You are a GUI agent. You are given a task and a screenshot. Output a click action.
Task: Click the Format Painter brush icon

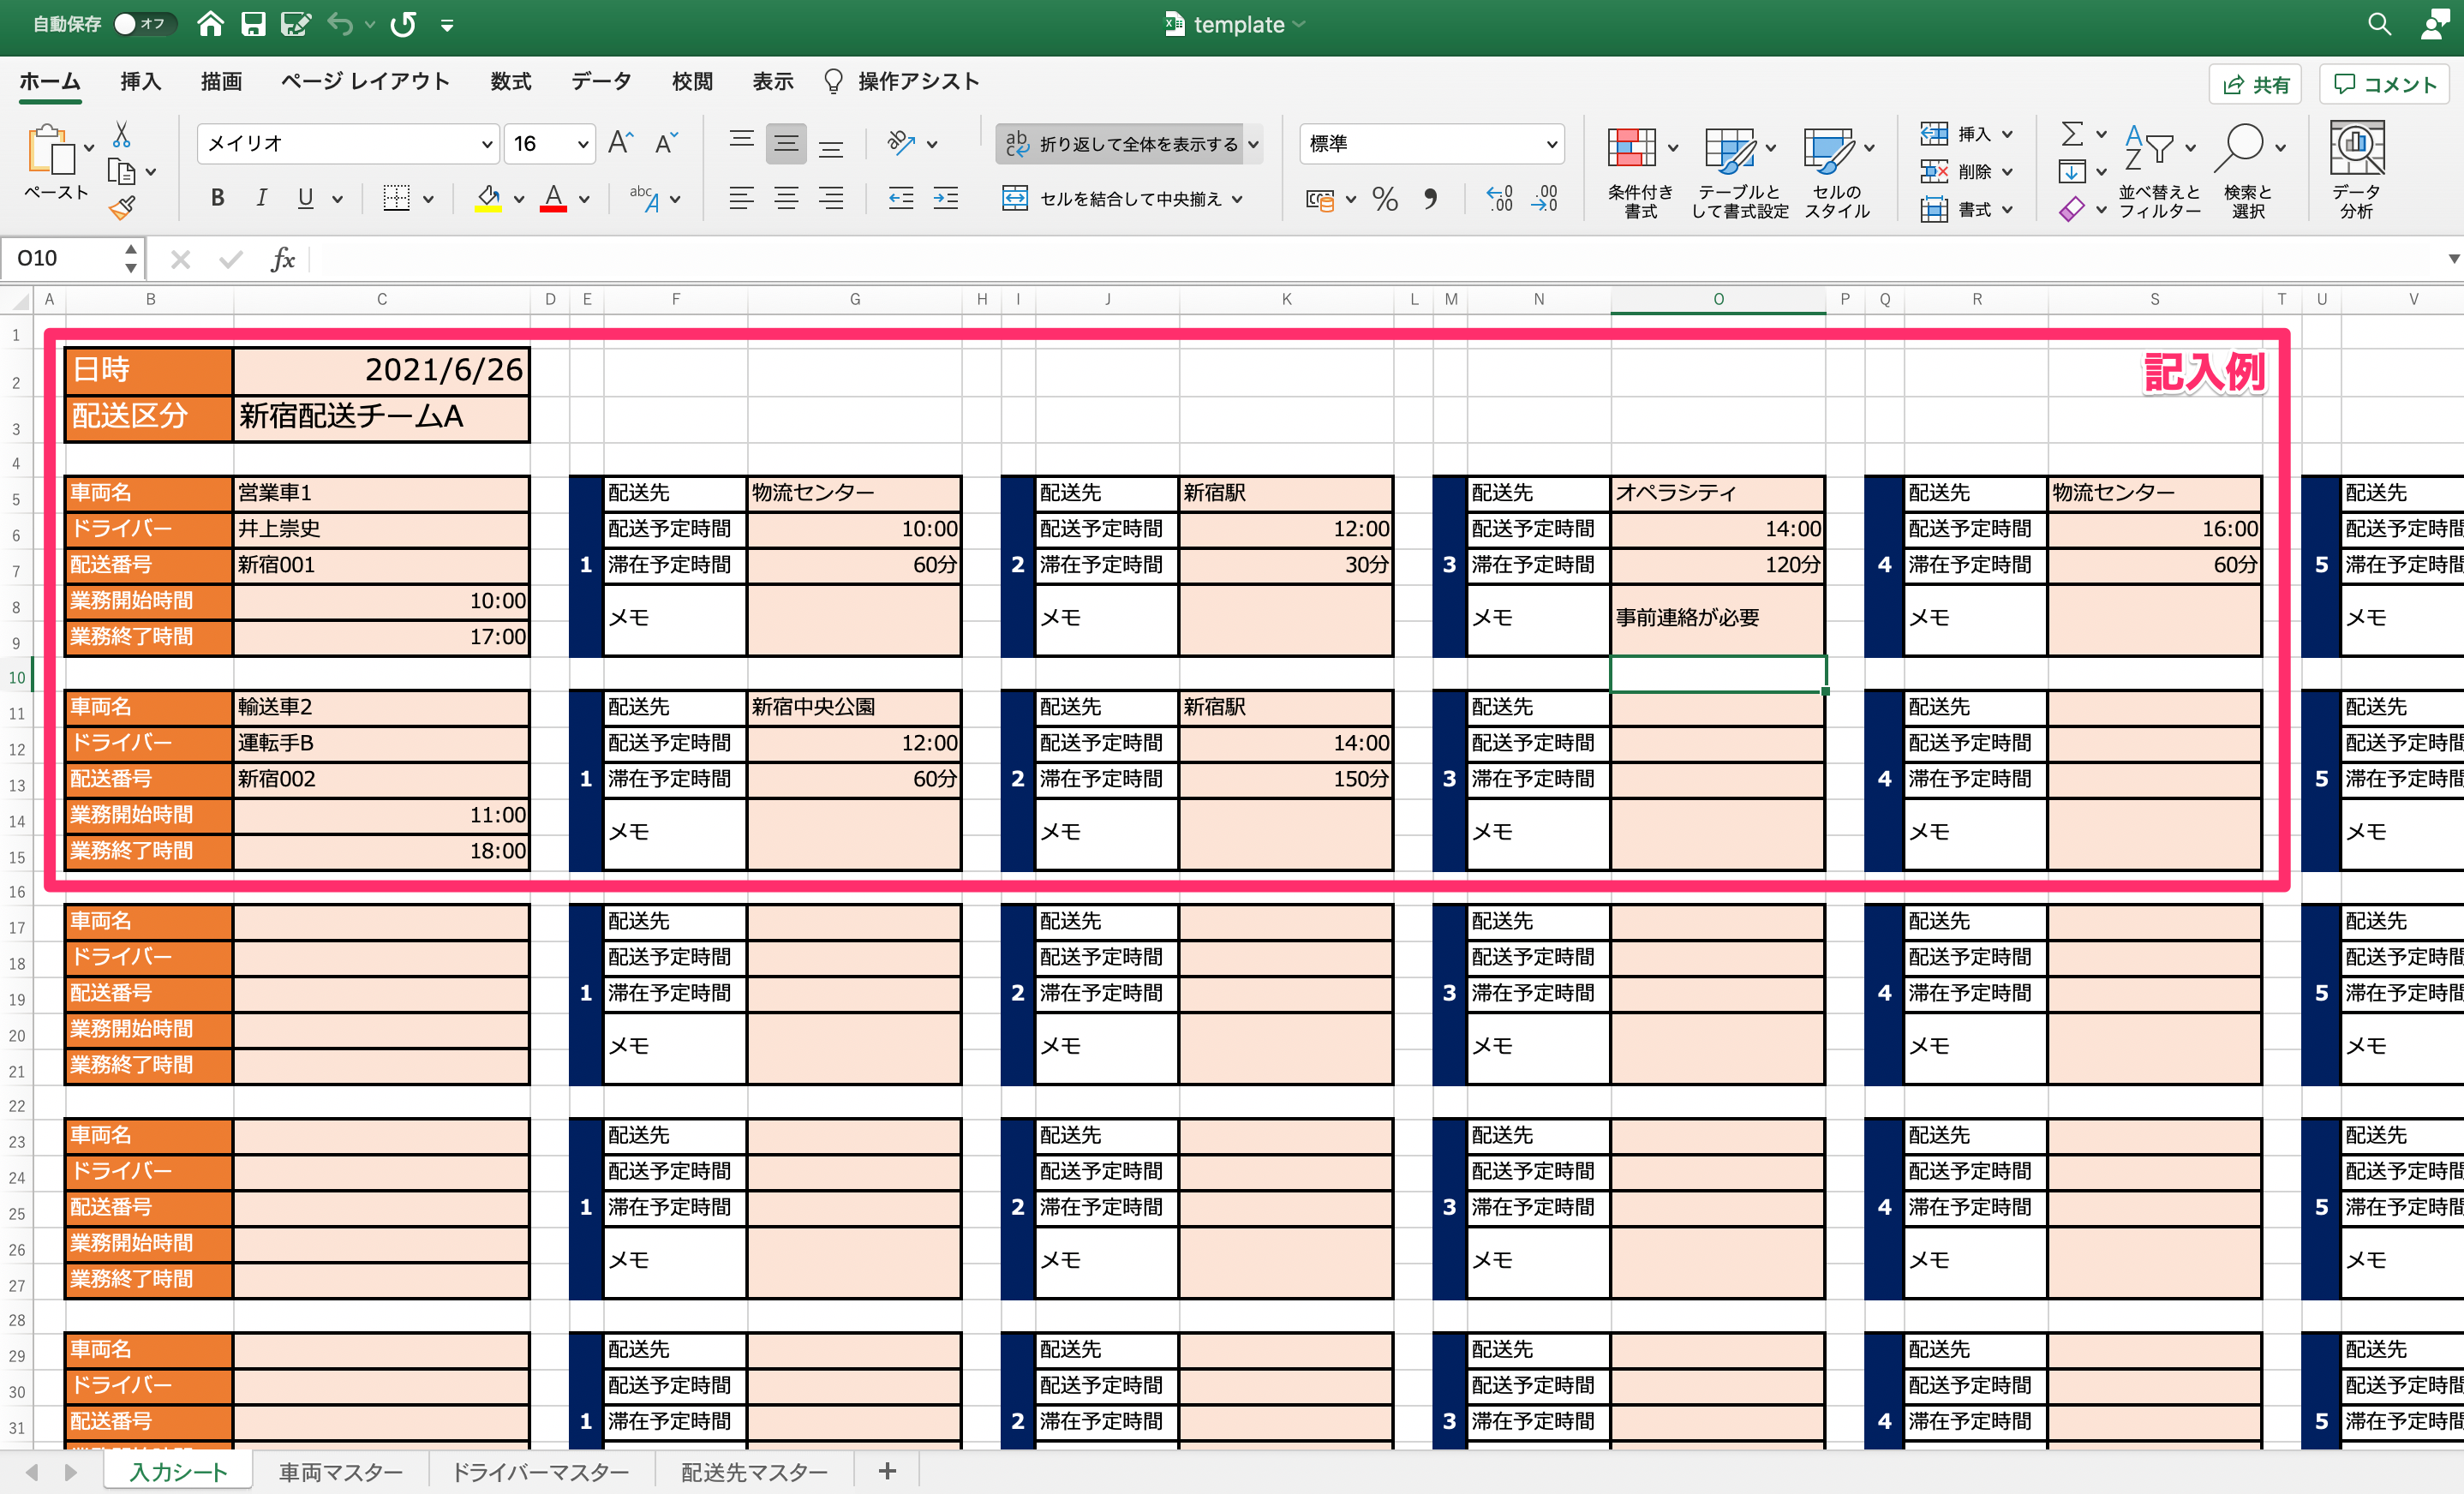(x=122, y=208)
